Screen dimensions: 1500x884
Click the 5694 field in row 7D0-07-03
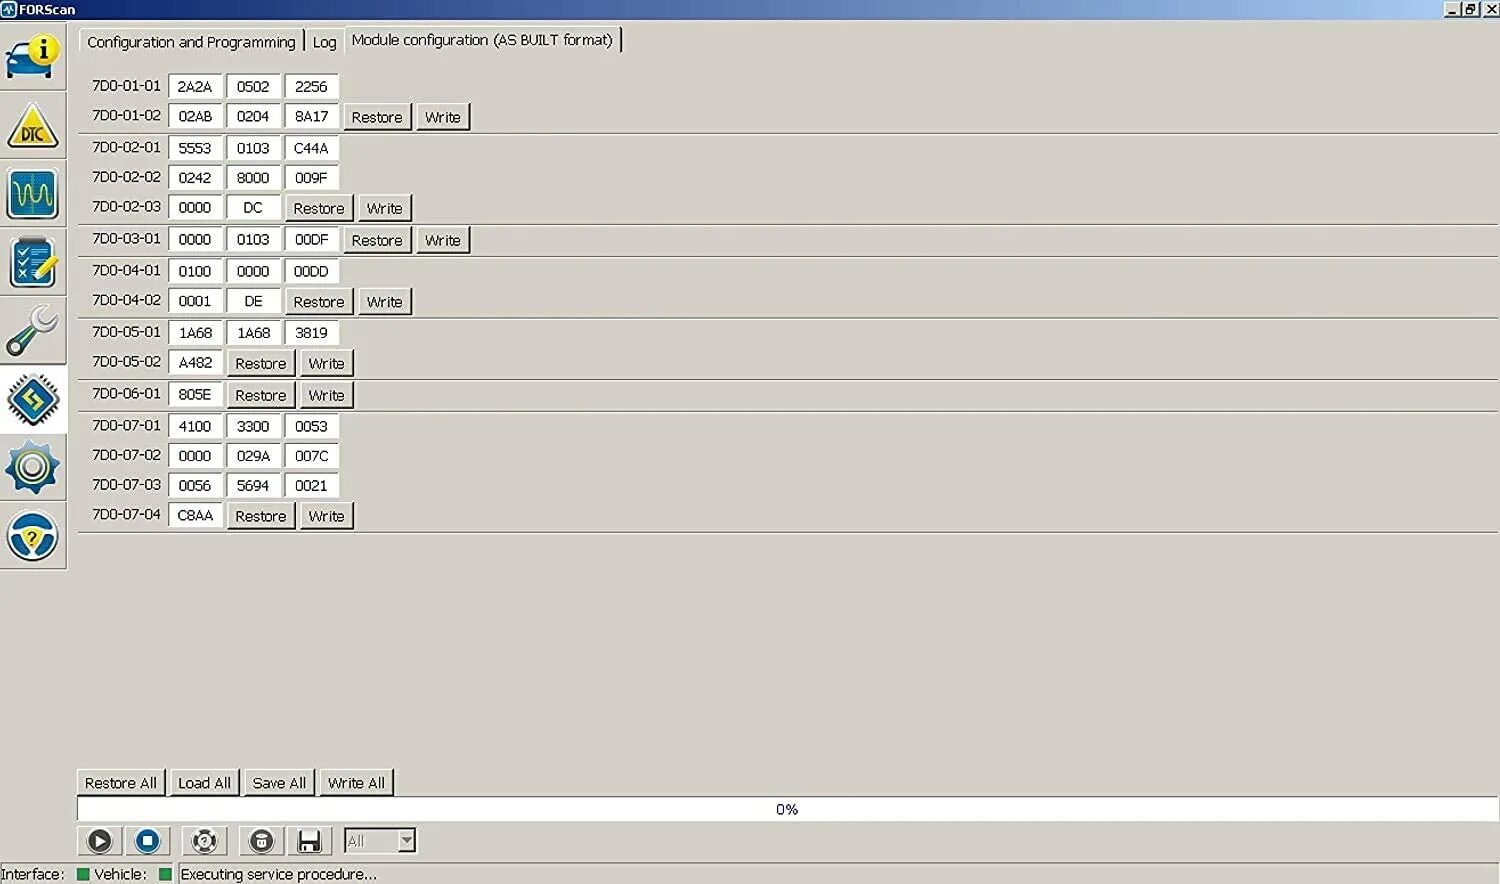click(x=253, y=485)
